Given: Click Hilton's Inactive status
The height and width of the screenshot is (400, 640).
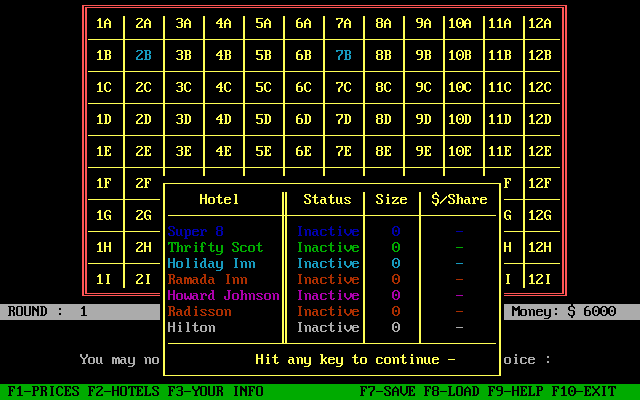Looking at the screenshot, I should (x=328, y=327).
